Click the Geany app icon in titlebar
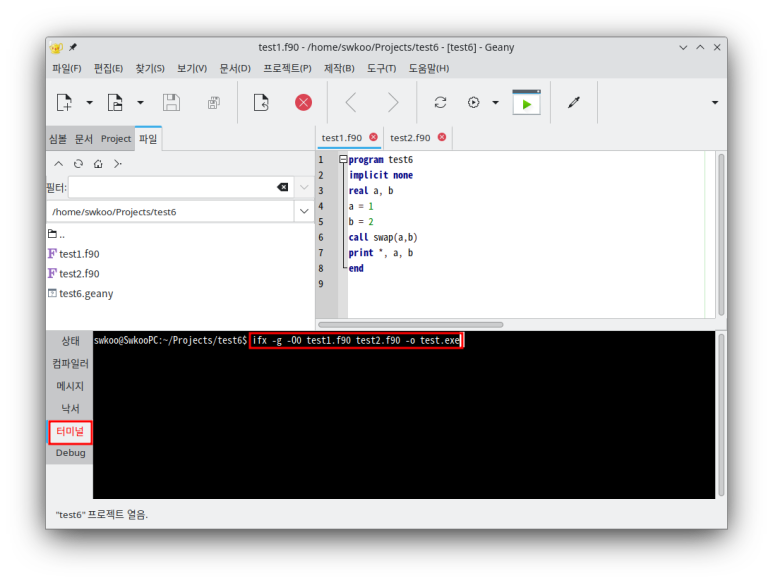The height and width of the screenshot is (583, 773). [x=56, y=47]
